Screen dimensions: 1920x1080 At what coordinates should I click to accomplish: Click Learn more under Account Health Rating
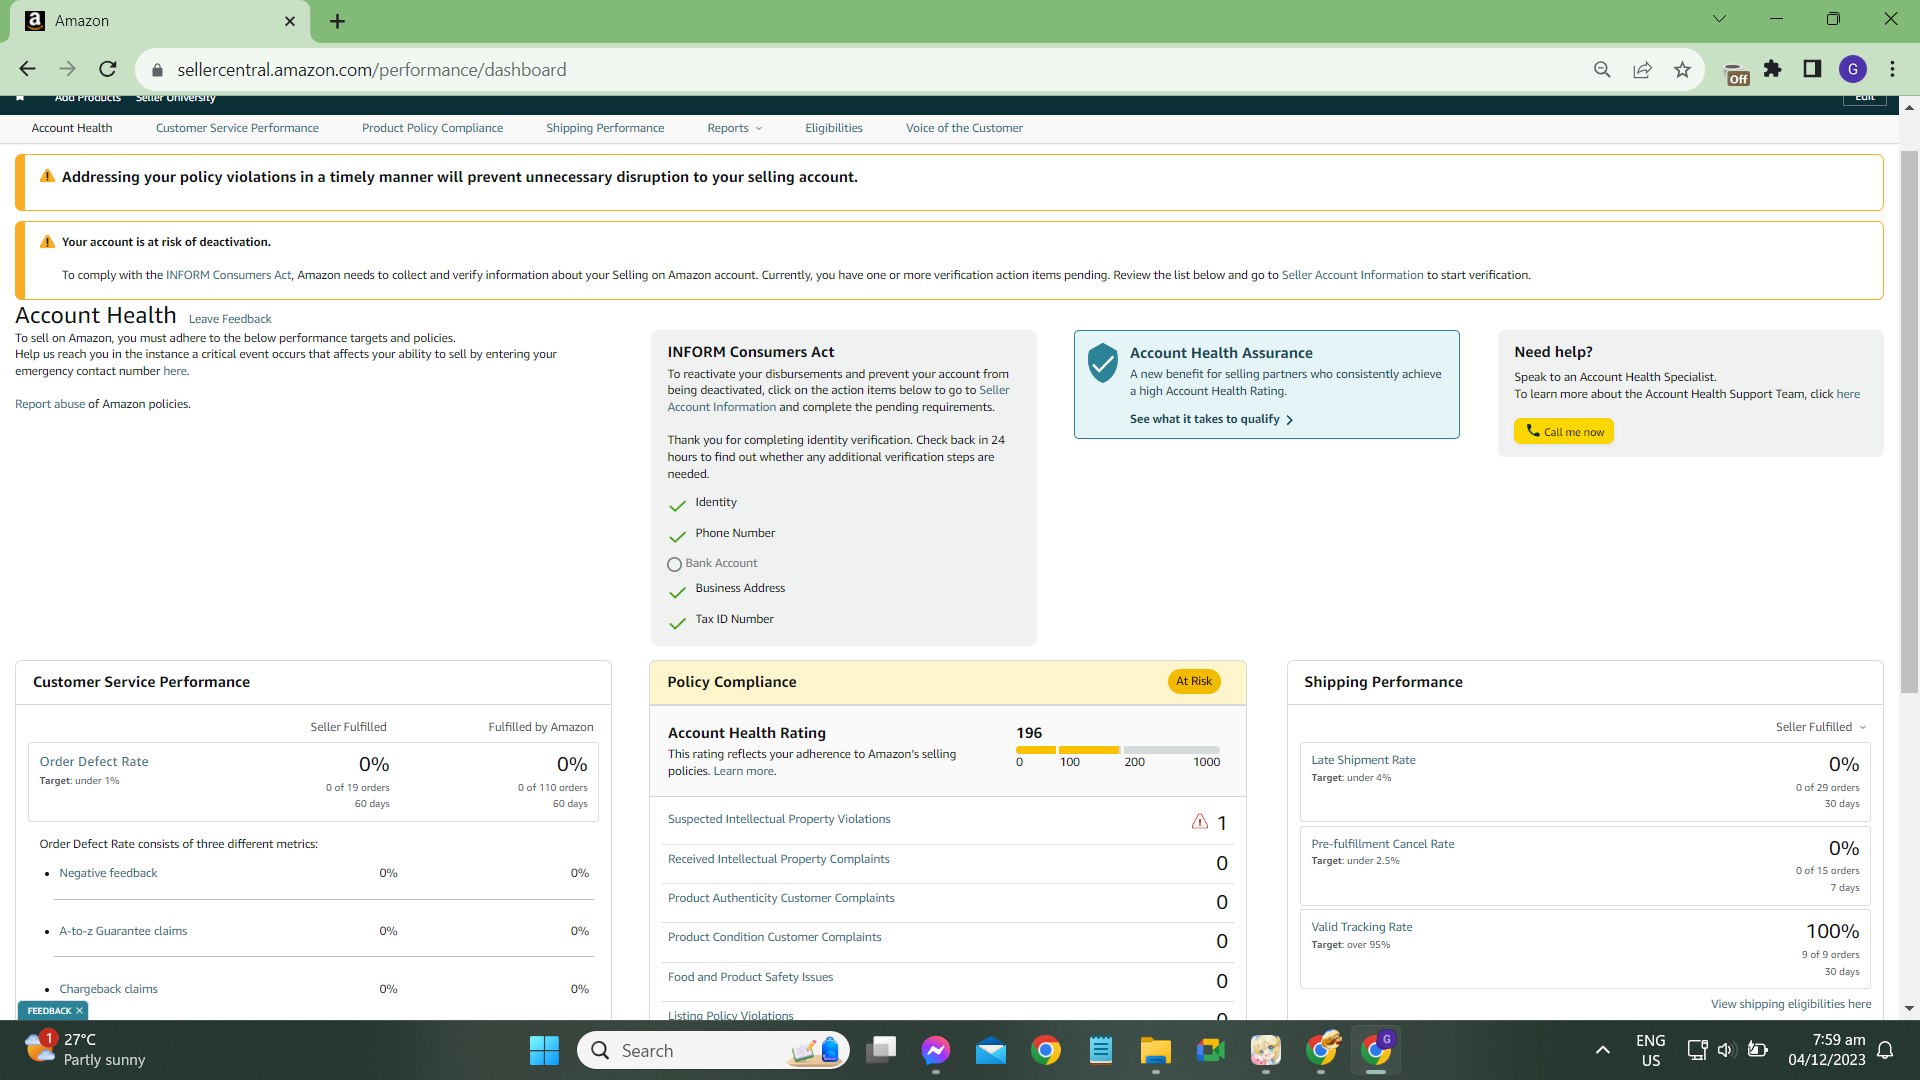point(743,771)
